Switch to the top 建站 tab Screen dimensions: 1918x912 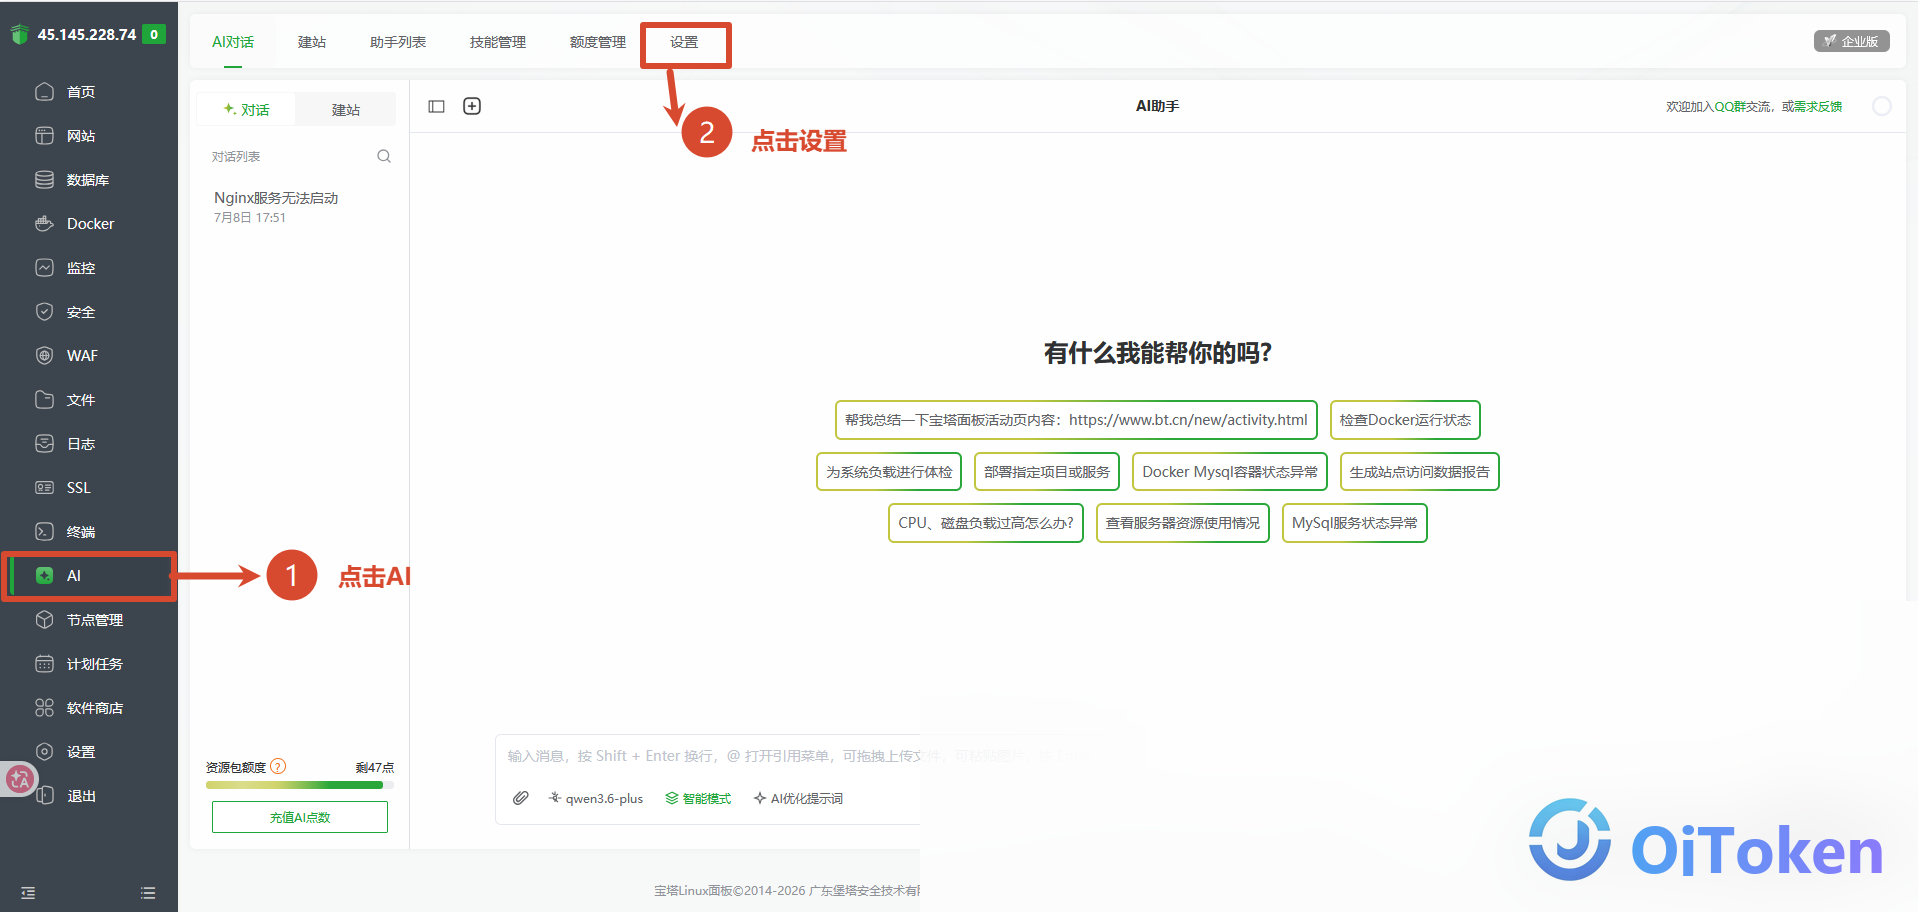312,42
